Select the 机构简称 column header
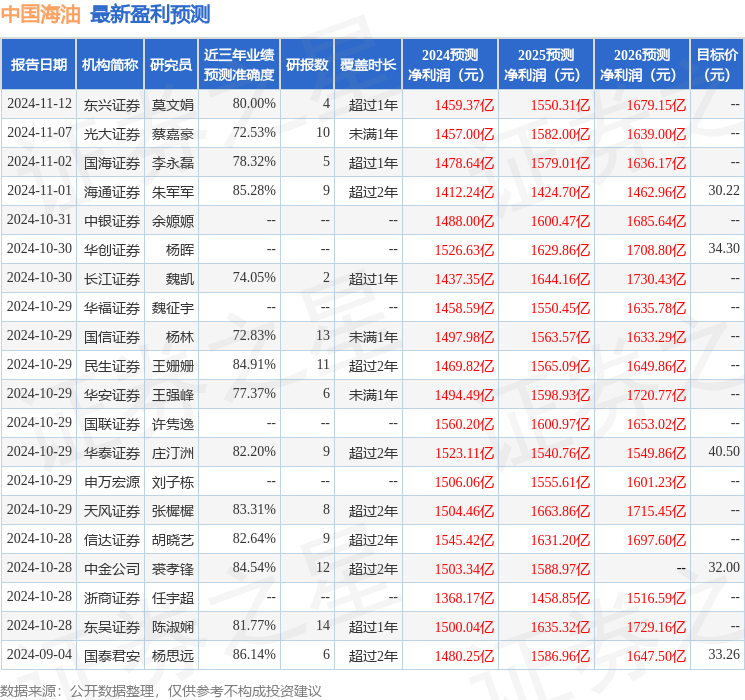Image resolution: width=745 pixels, height=700 pixels. tap(110, 65)
